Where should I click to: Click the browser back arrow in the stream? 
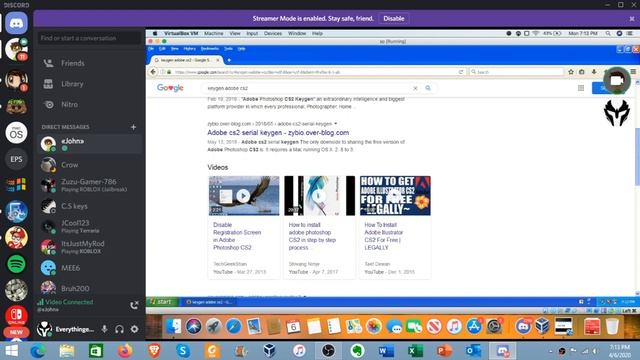[x=153, y=72]
